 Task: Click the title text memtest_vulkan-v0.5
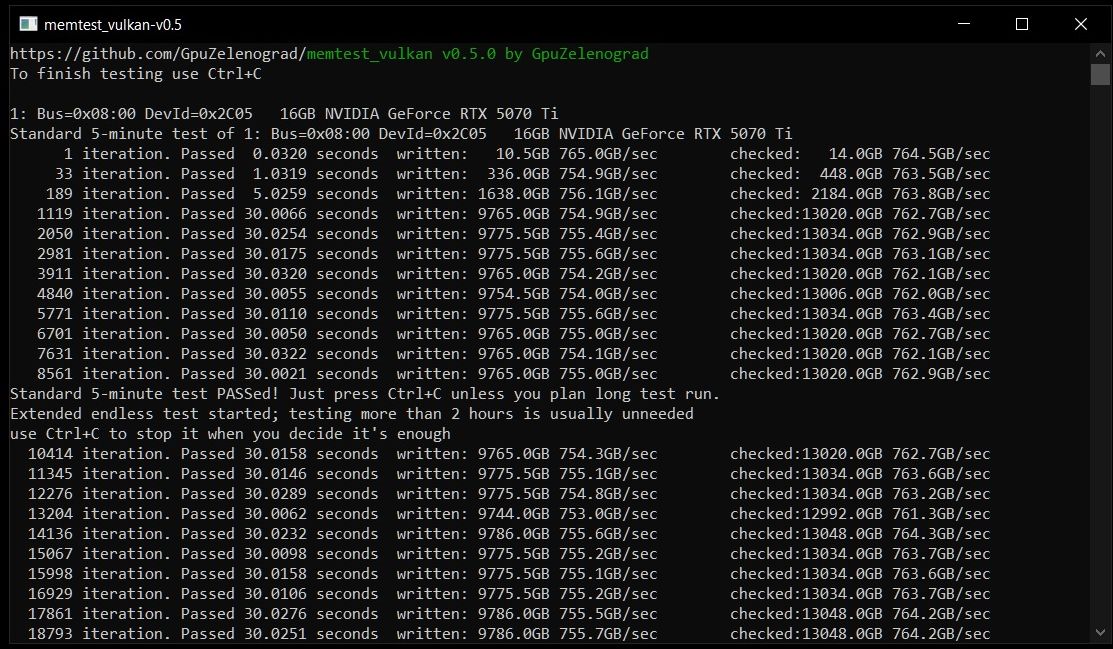tap(113, 25)
